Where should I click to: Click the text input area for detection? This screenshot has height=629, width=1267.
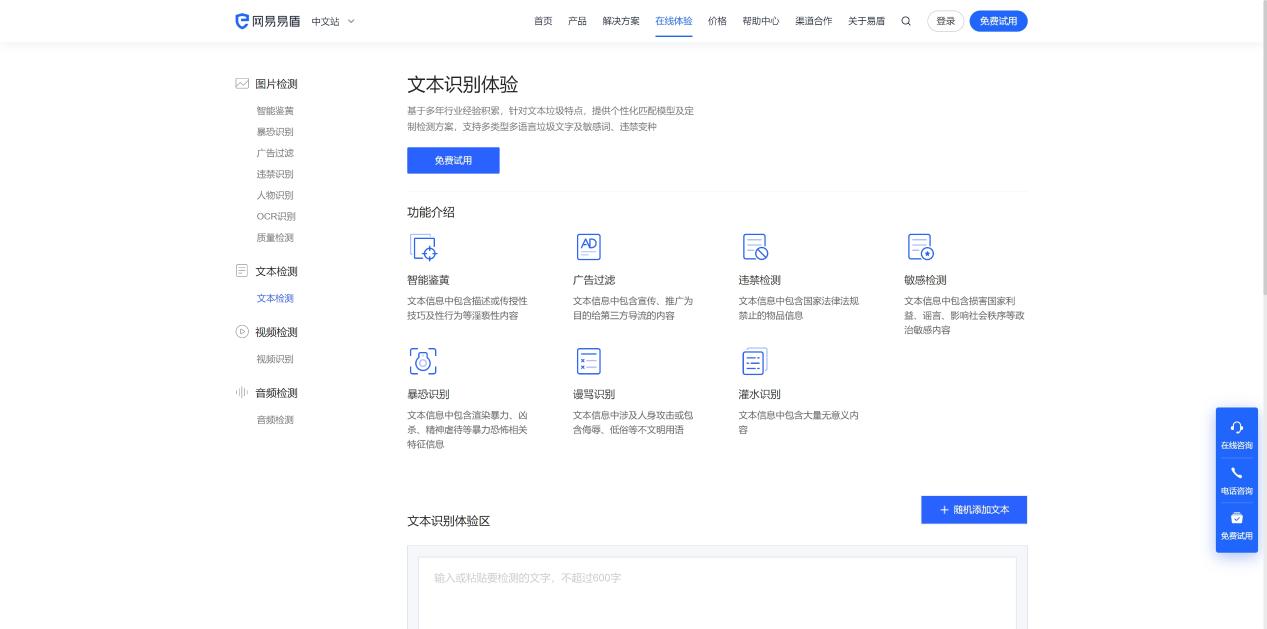tap(717, 592)
